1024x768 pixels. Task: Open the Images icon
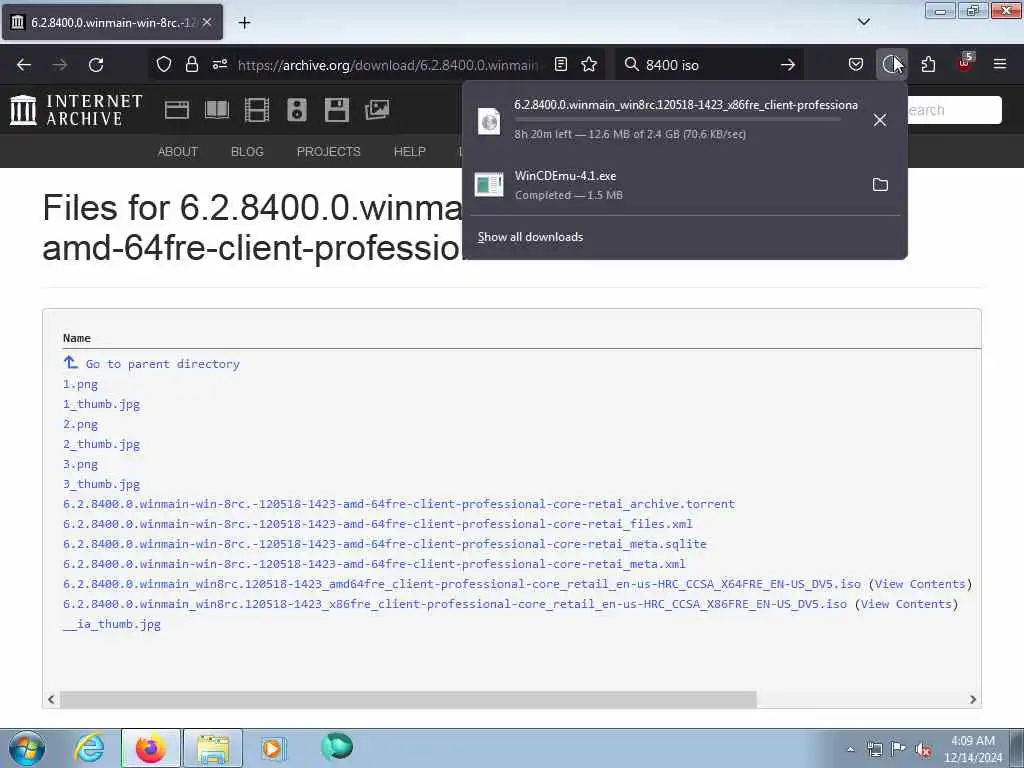click(x=377, y=110)
